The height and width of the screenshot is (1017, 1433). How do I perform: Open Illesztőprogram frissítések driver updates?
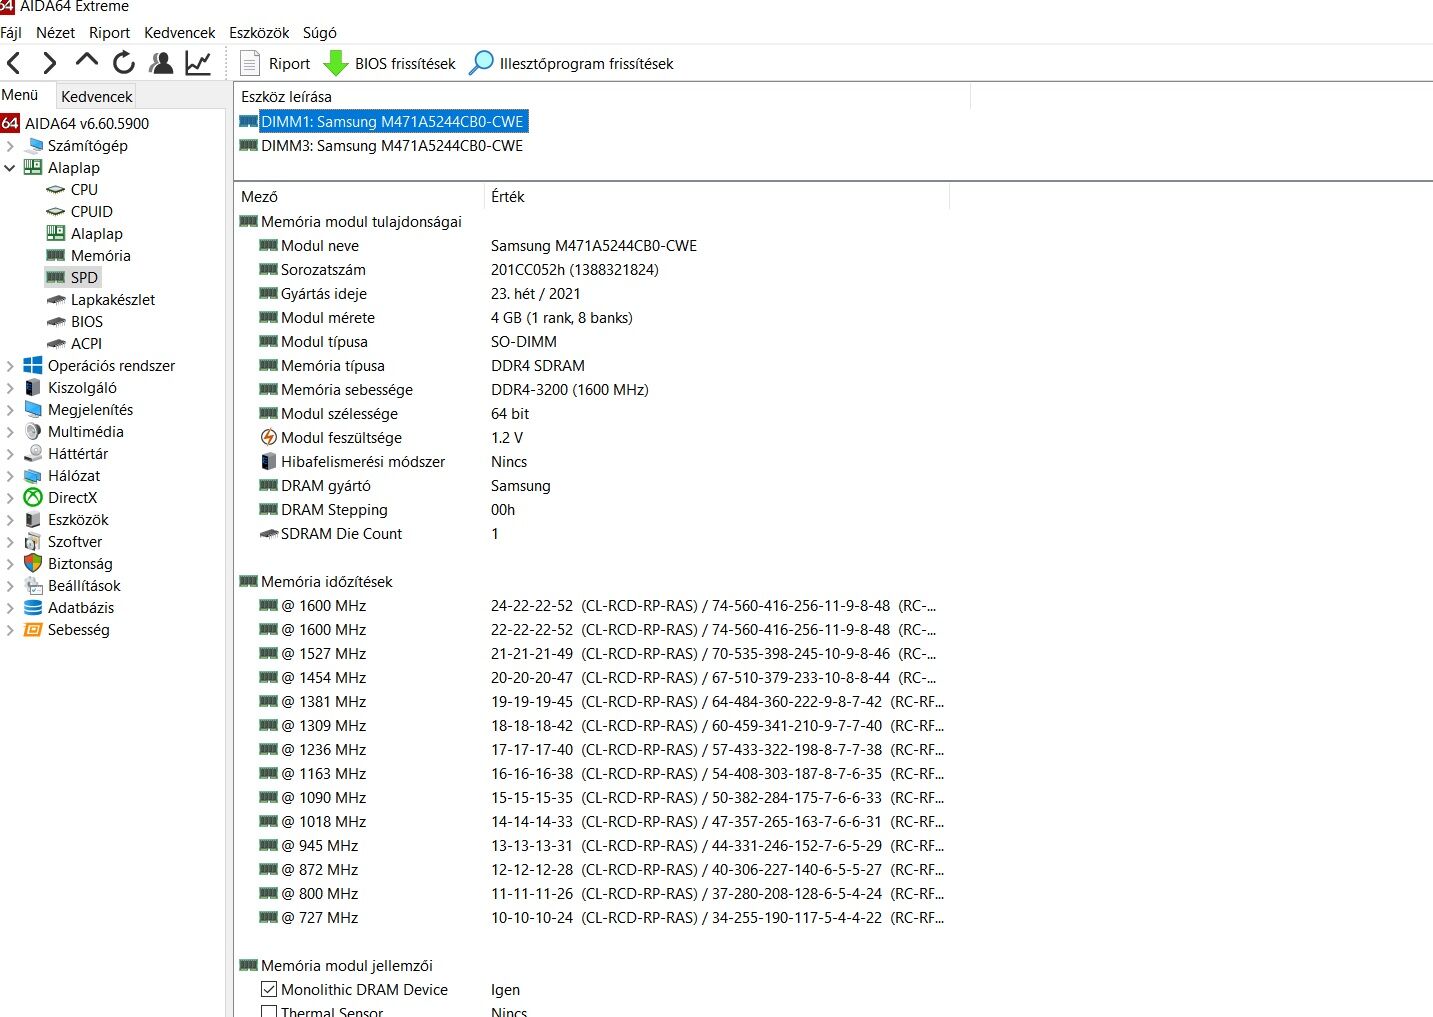(x=571, y=63)
